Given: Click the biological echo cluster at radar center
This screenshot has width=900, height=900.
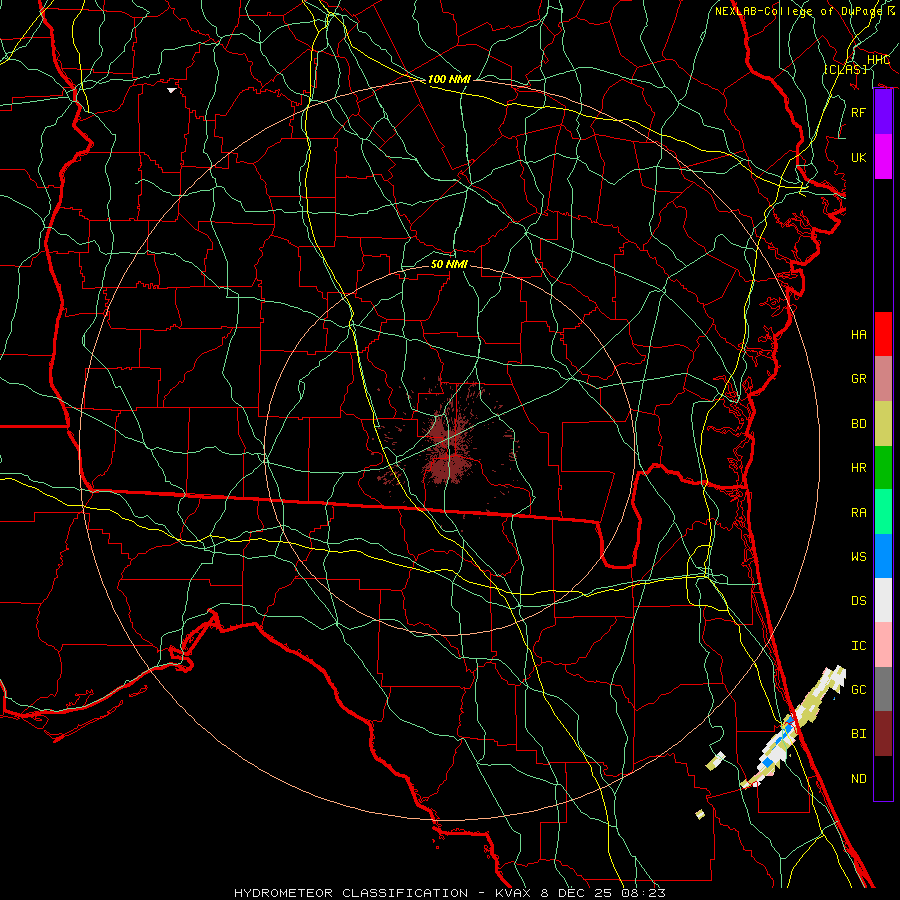Looking at the screenshot, I should tap(449, 447).
